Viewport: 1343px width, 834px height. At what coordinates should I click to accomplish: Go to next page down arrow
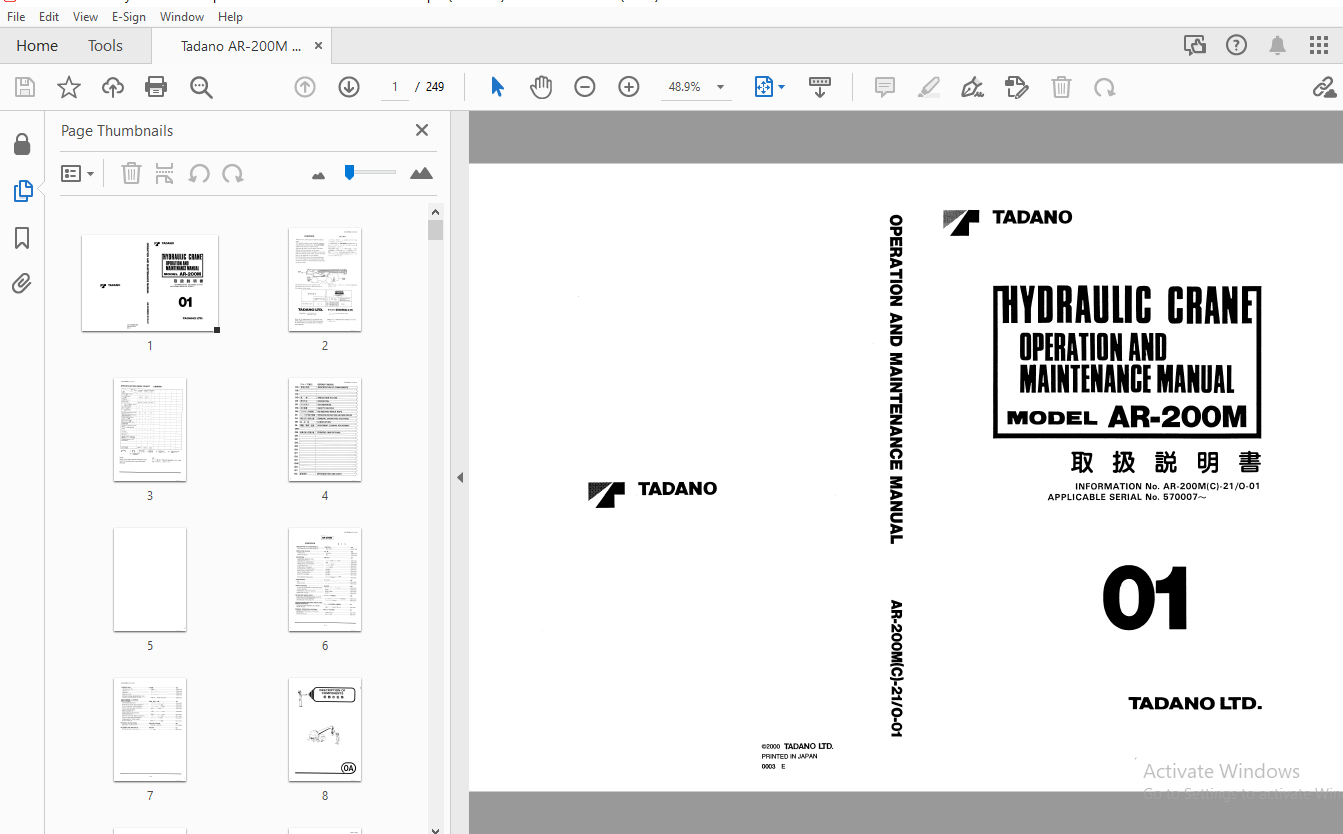tap(349, 87)
